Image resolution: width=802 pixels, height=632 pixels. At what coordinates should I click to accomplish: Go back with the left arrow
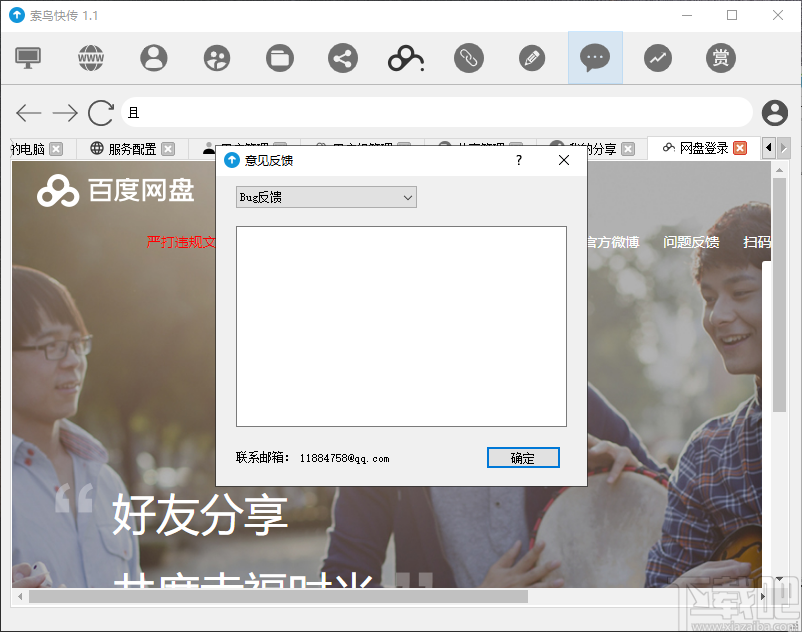(29, 112)
